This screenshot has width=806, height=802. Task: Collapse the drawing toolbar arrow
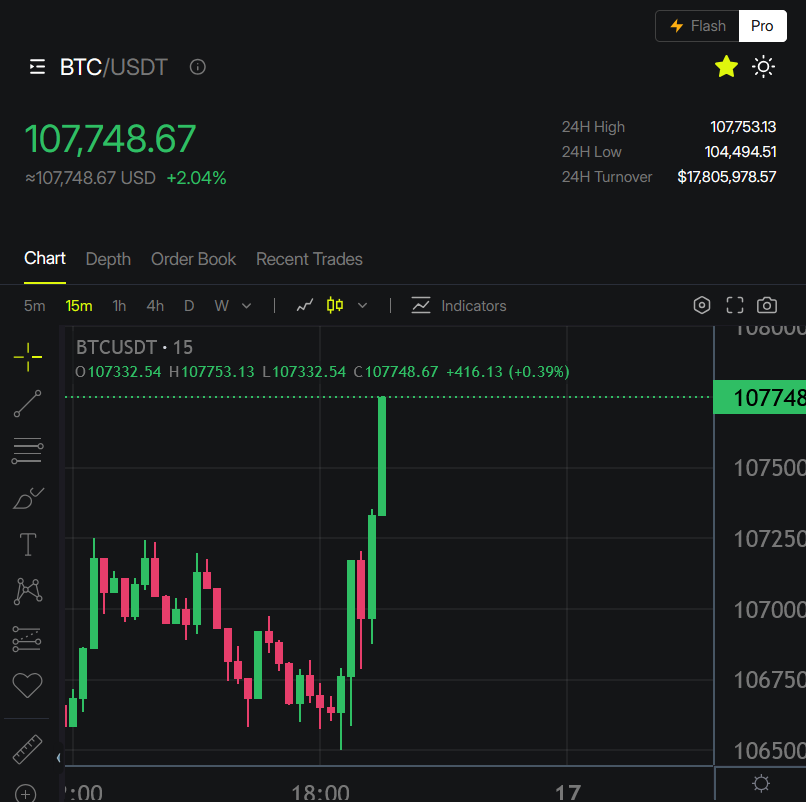(59, 757)
